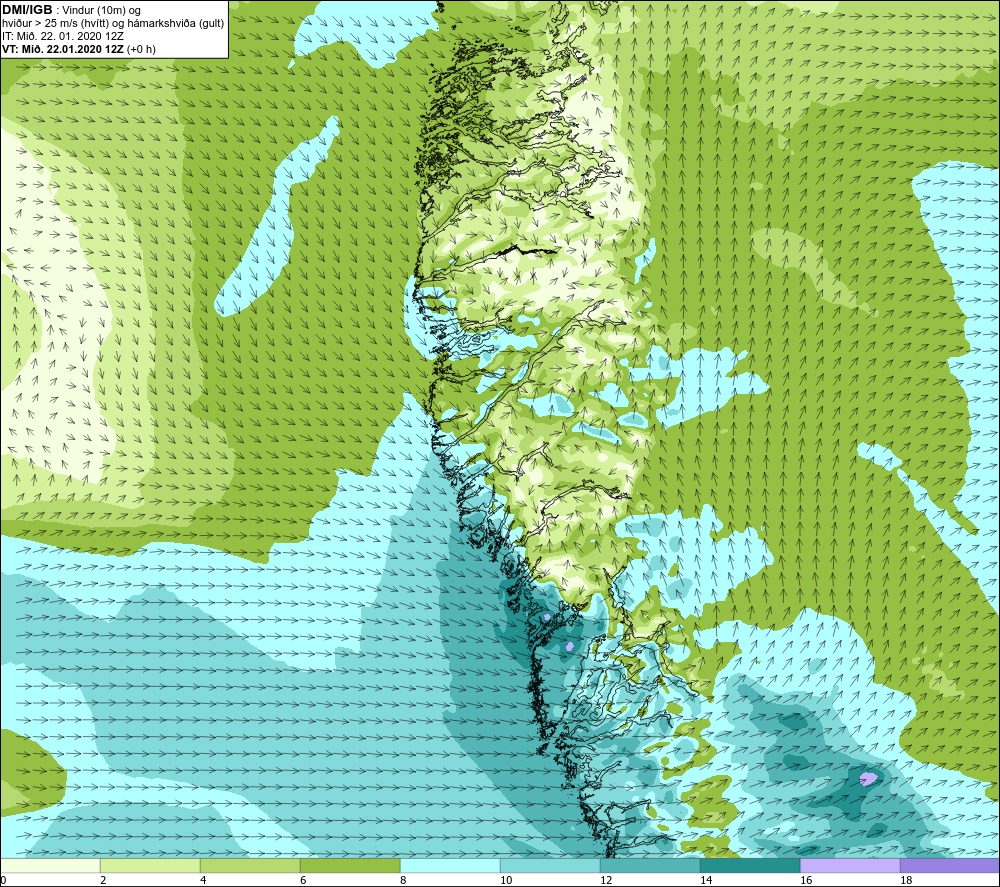The width and height of the screenshot is (1000, 887).
Task: Click the scale label "16"
Action: (806, 881)
